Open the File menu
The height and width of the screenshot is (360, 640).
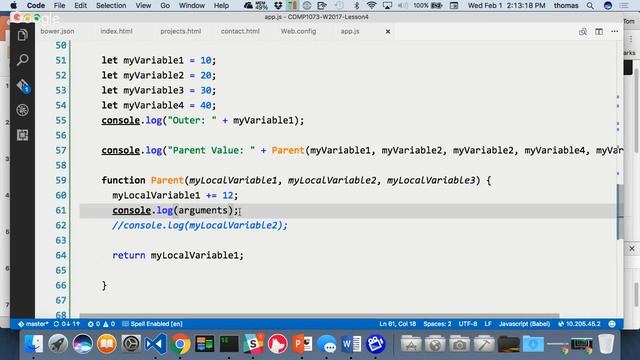pos(60,6)
